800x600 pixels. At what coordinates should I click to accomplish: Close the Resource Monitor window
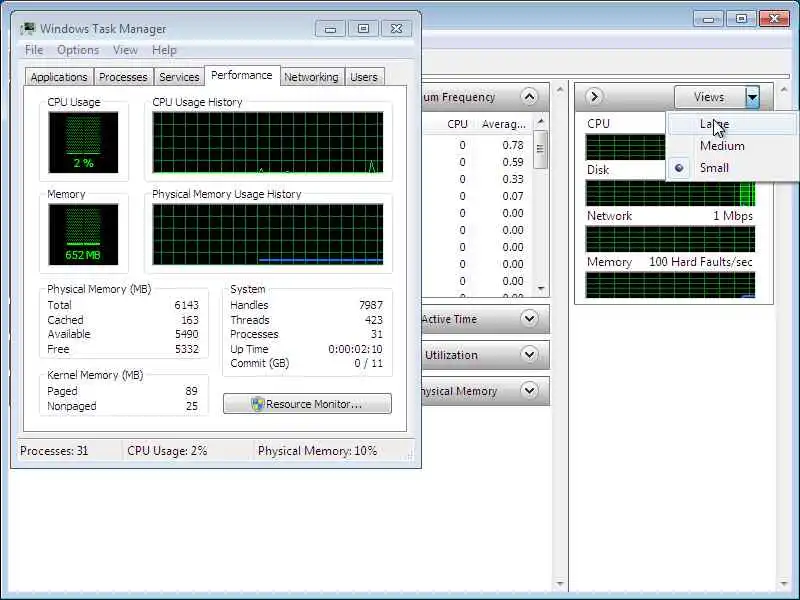[774, 19]
